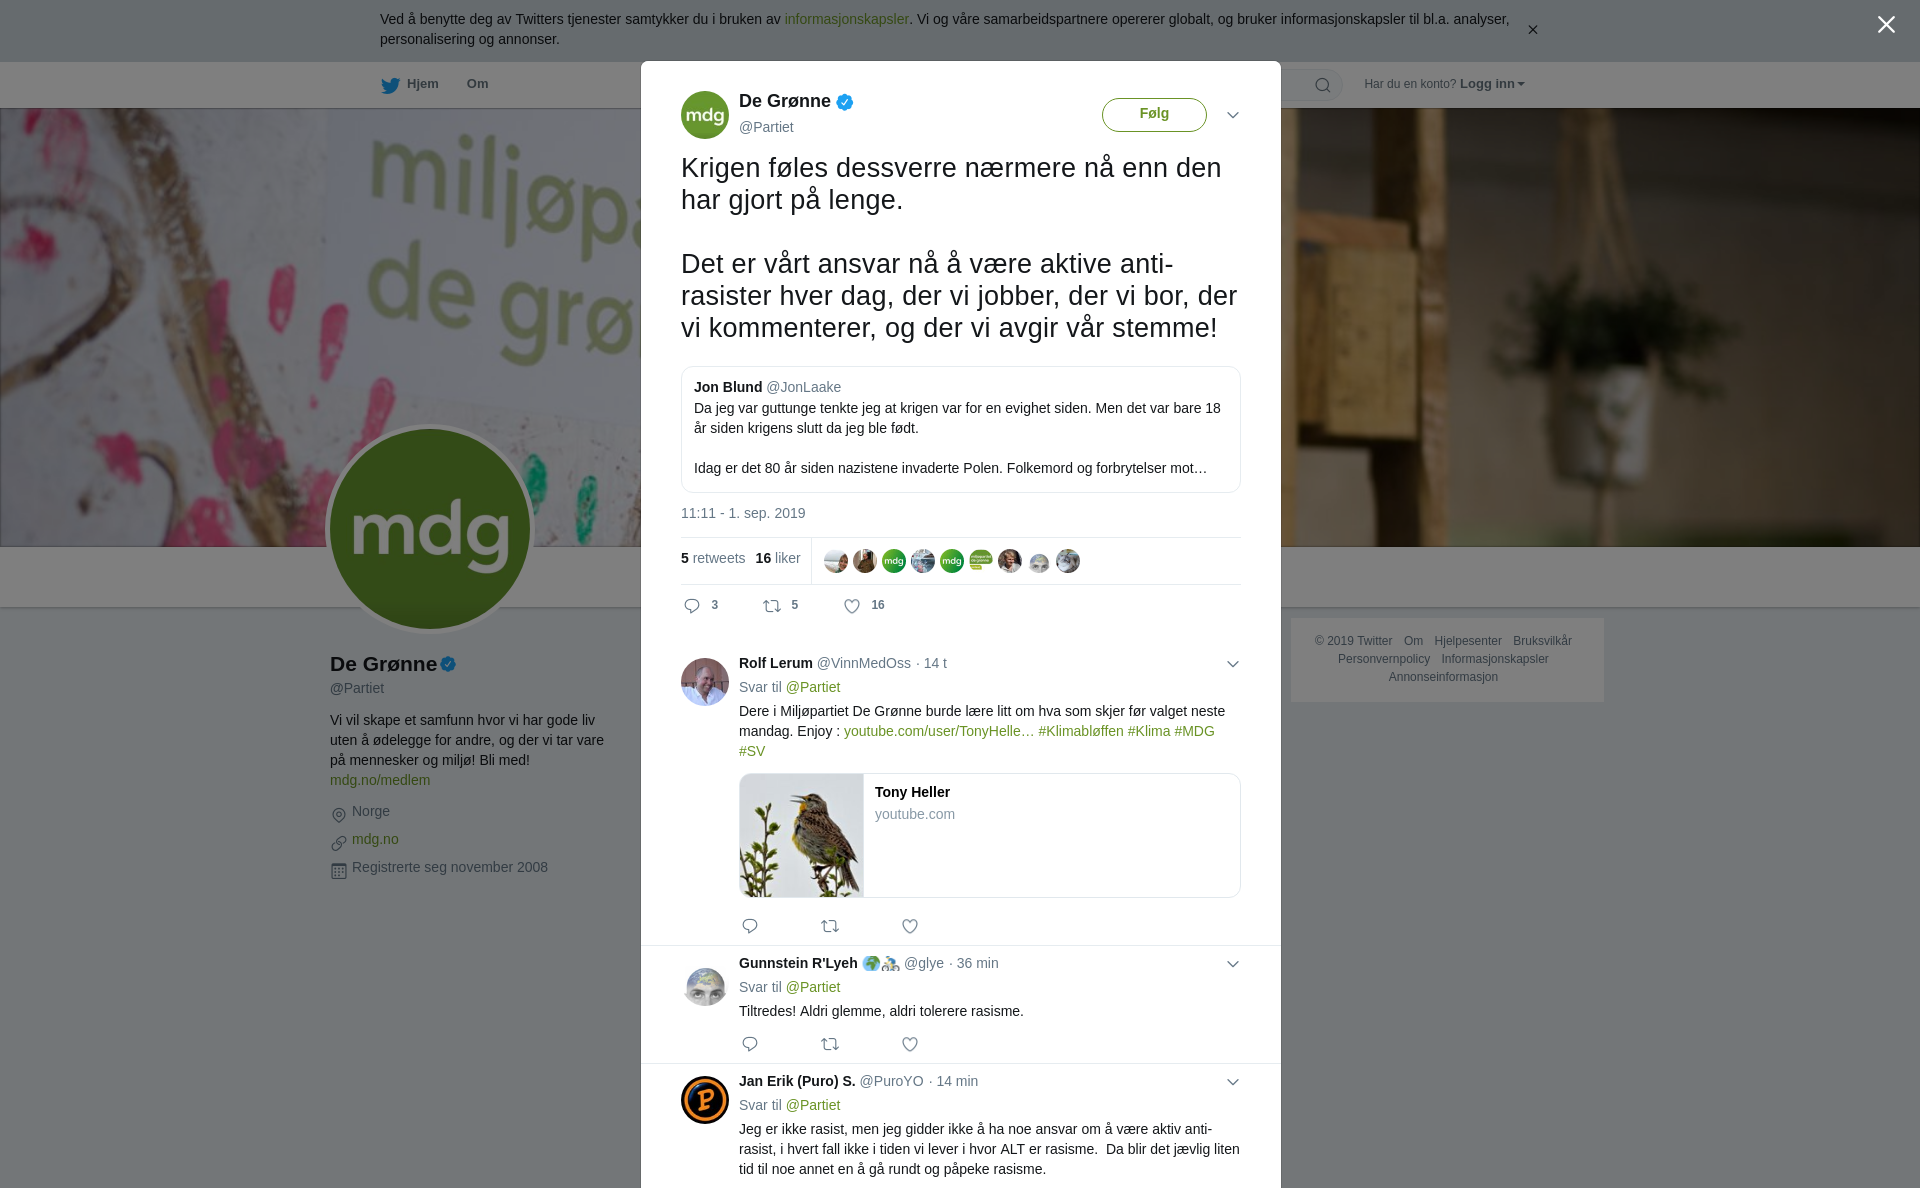This screenshot has height=1188, width=1920.
Task: Open the Tony Heller YouTube card thumbnail
Action: 802,835
